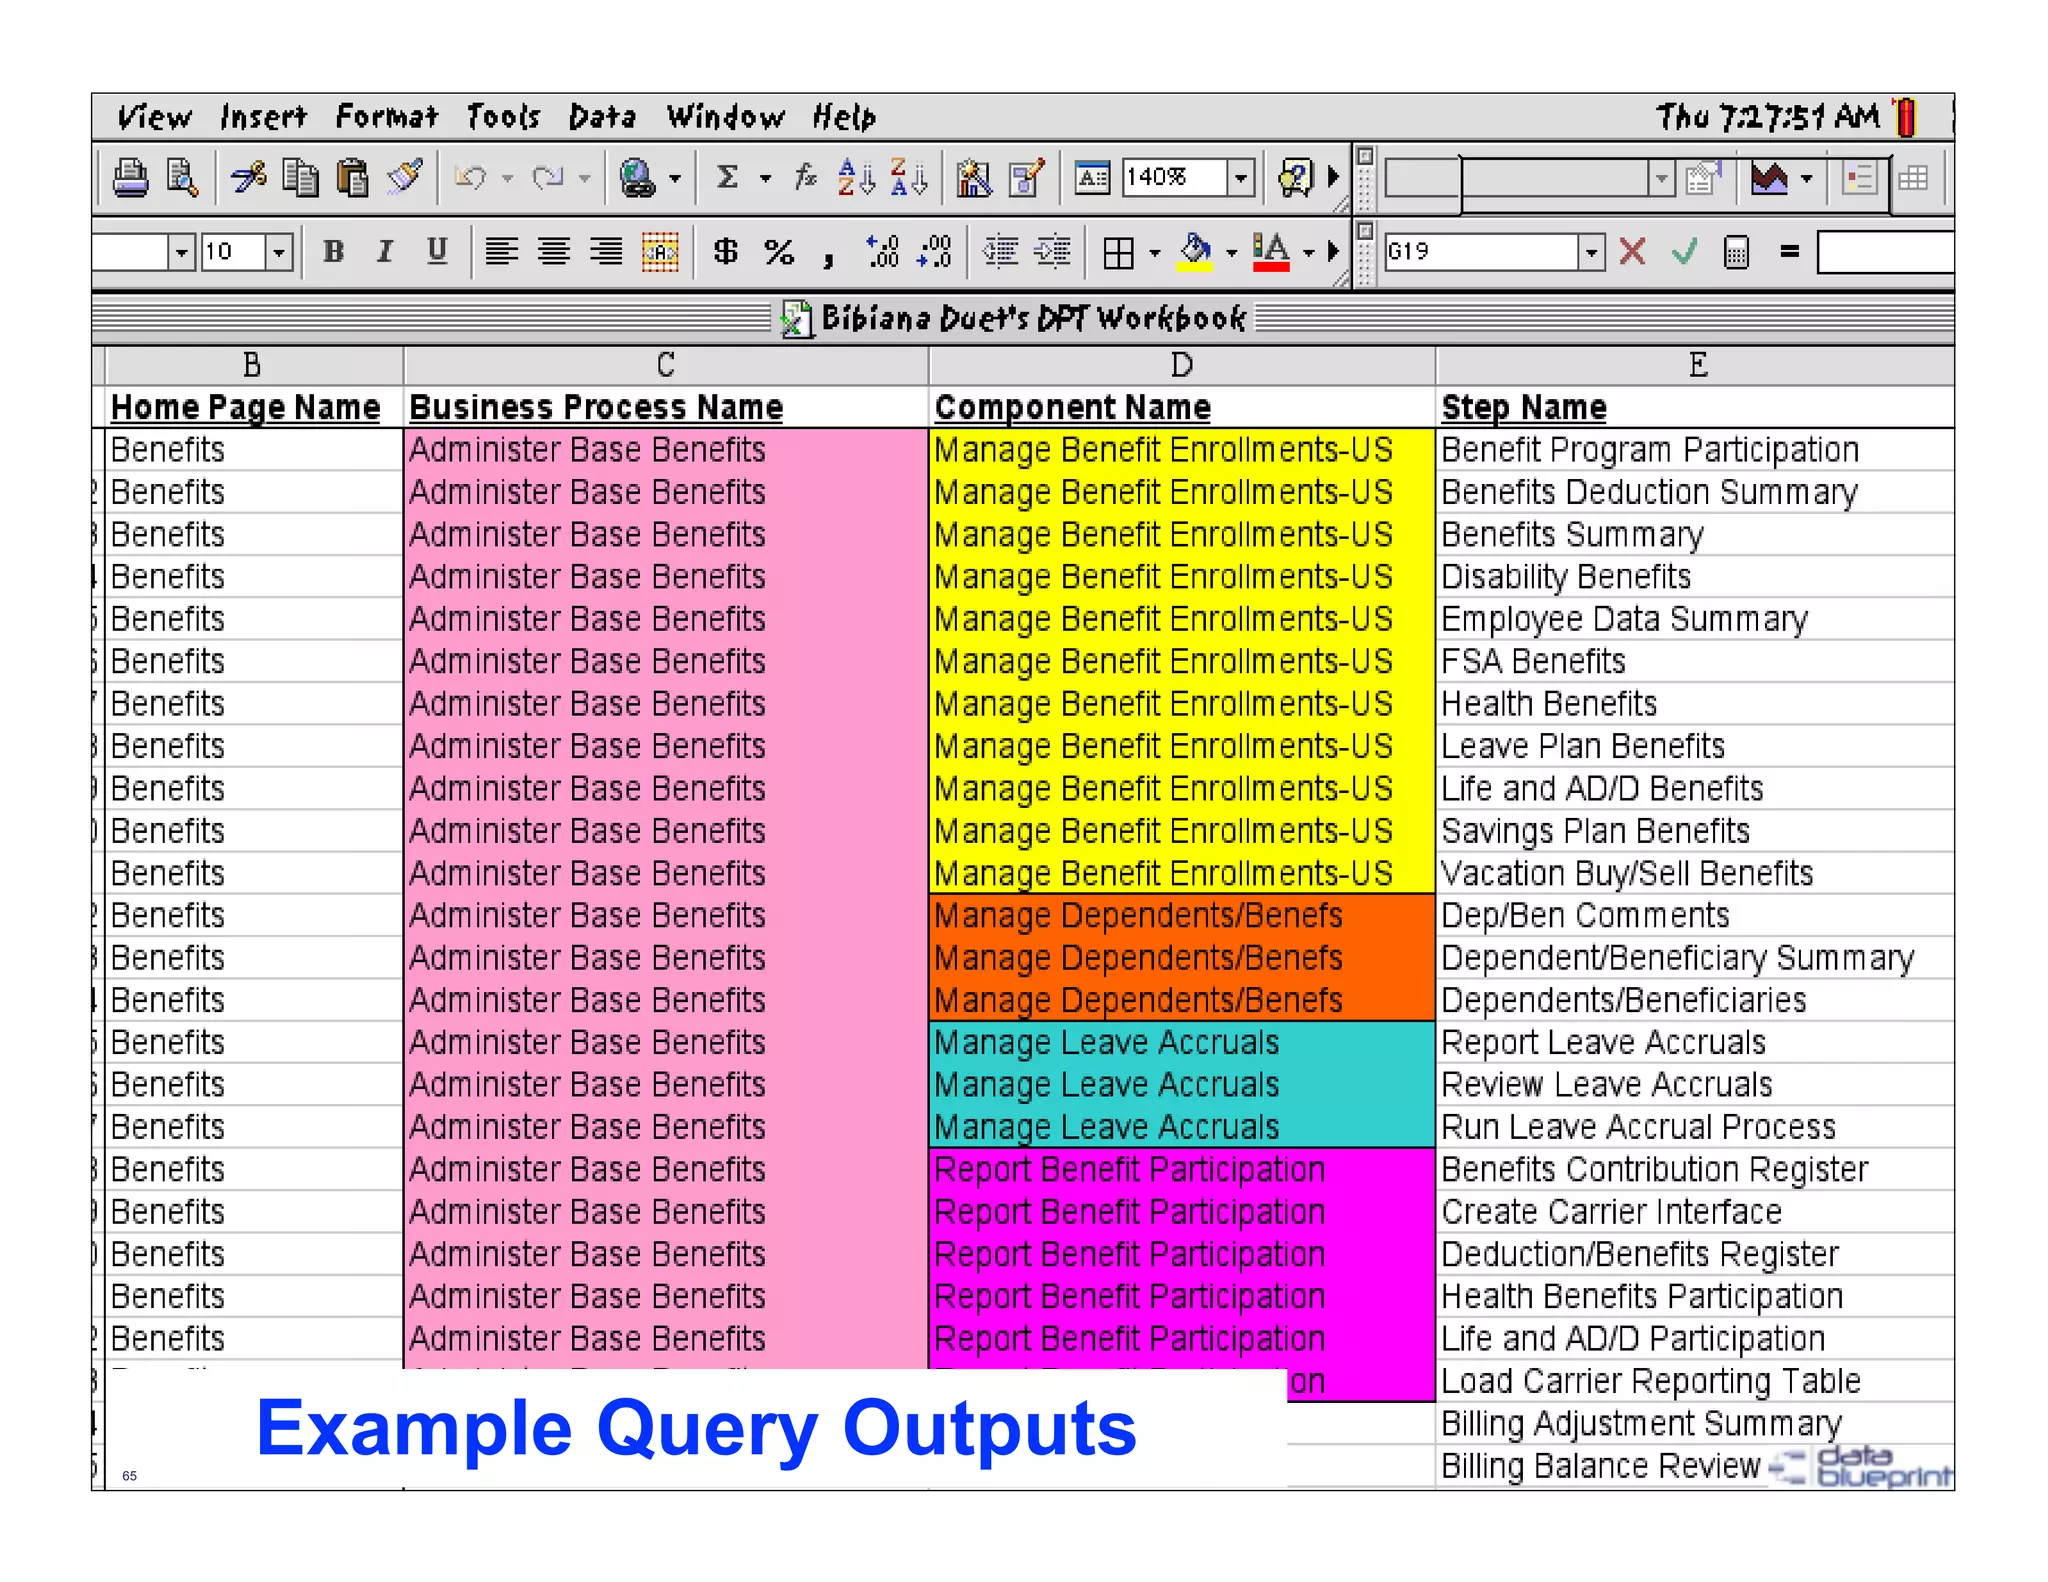
Task: Open the Tools menu
Action: [503, 117]
